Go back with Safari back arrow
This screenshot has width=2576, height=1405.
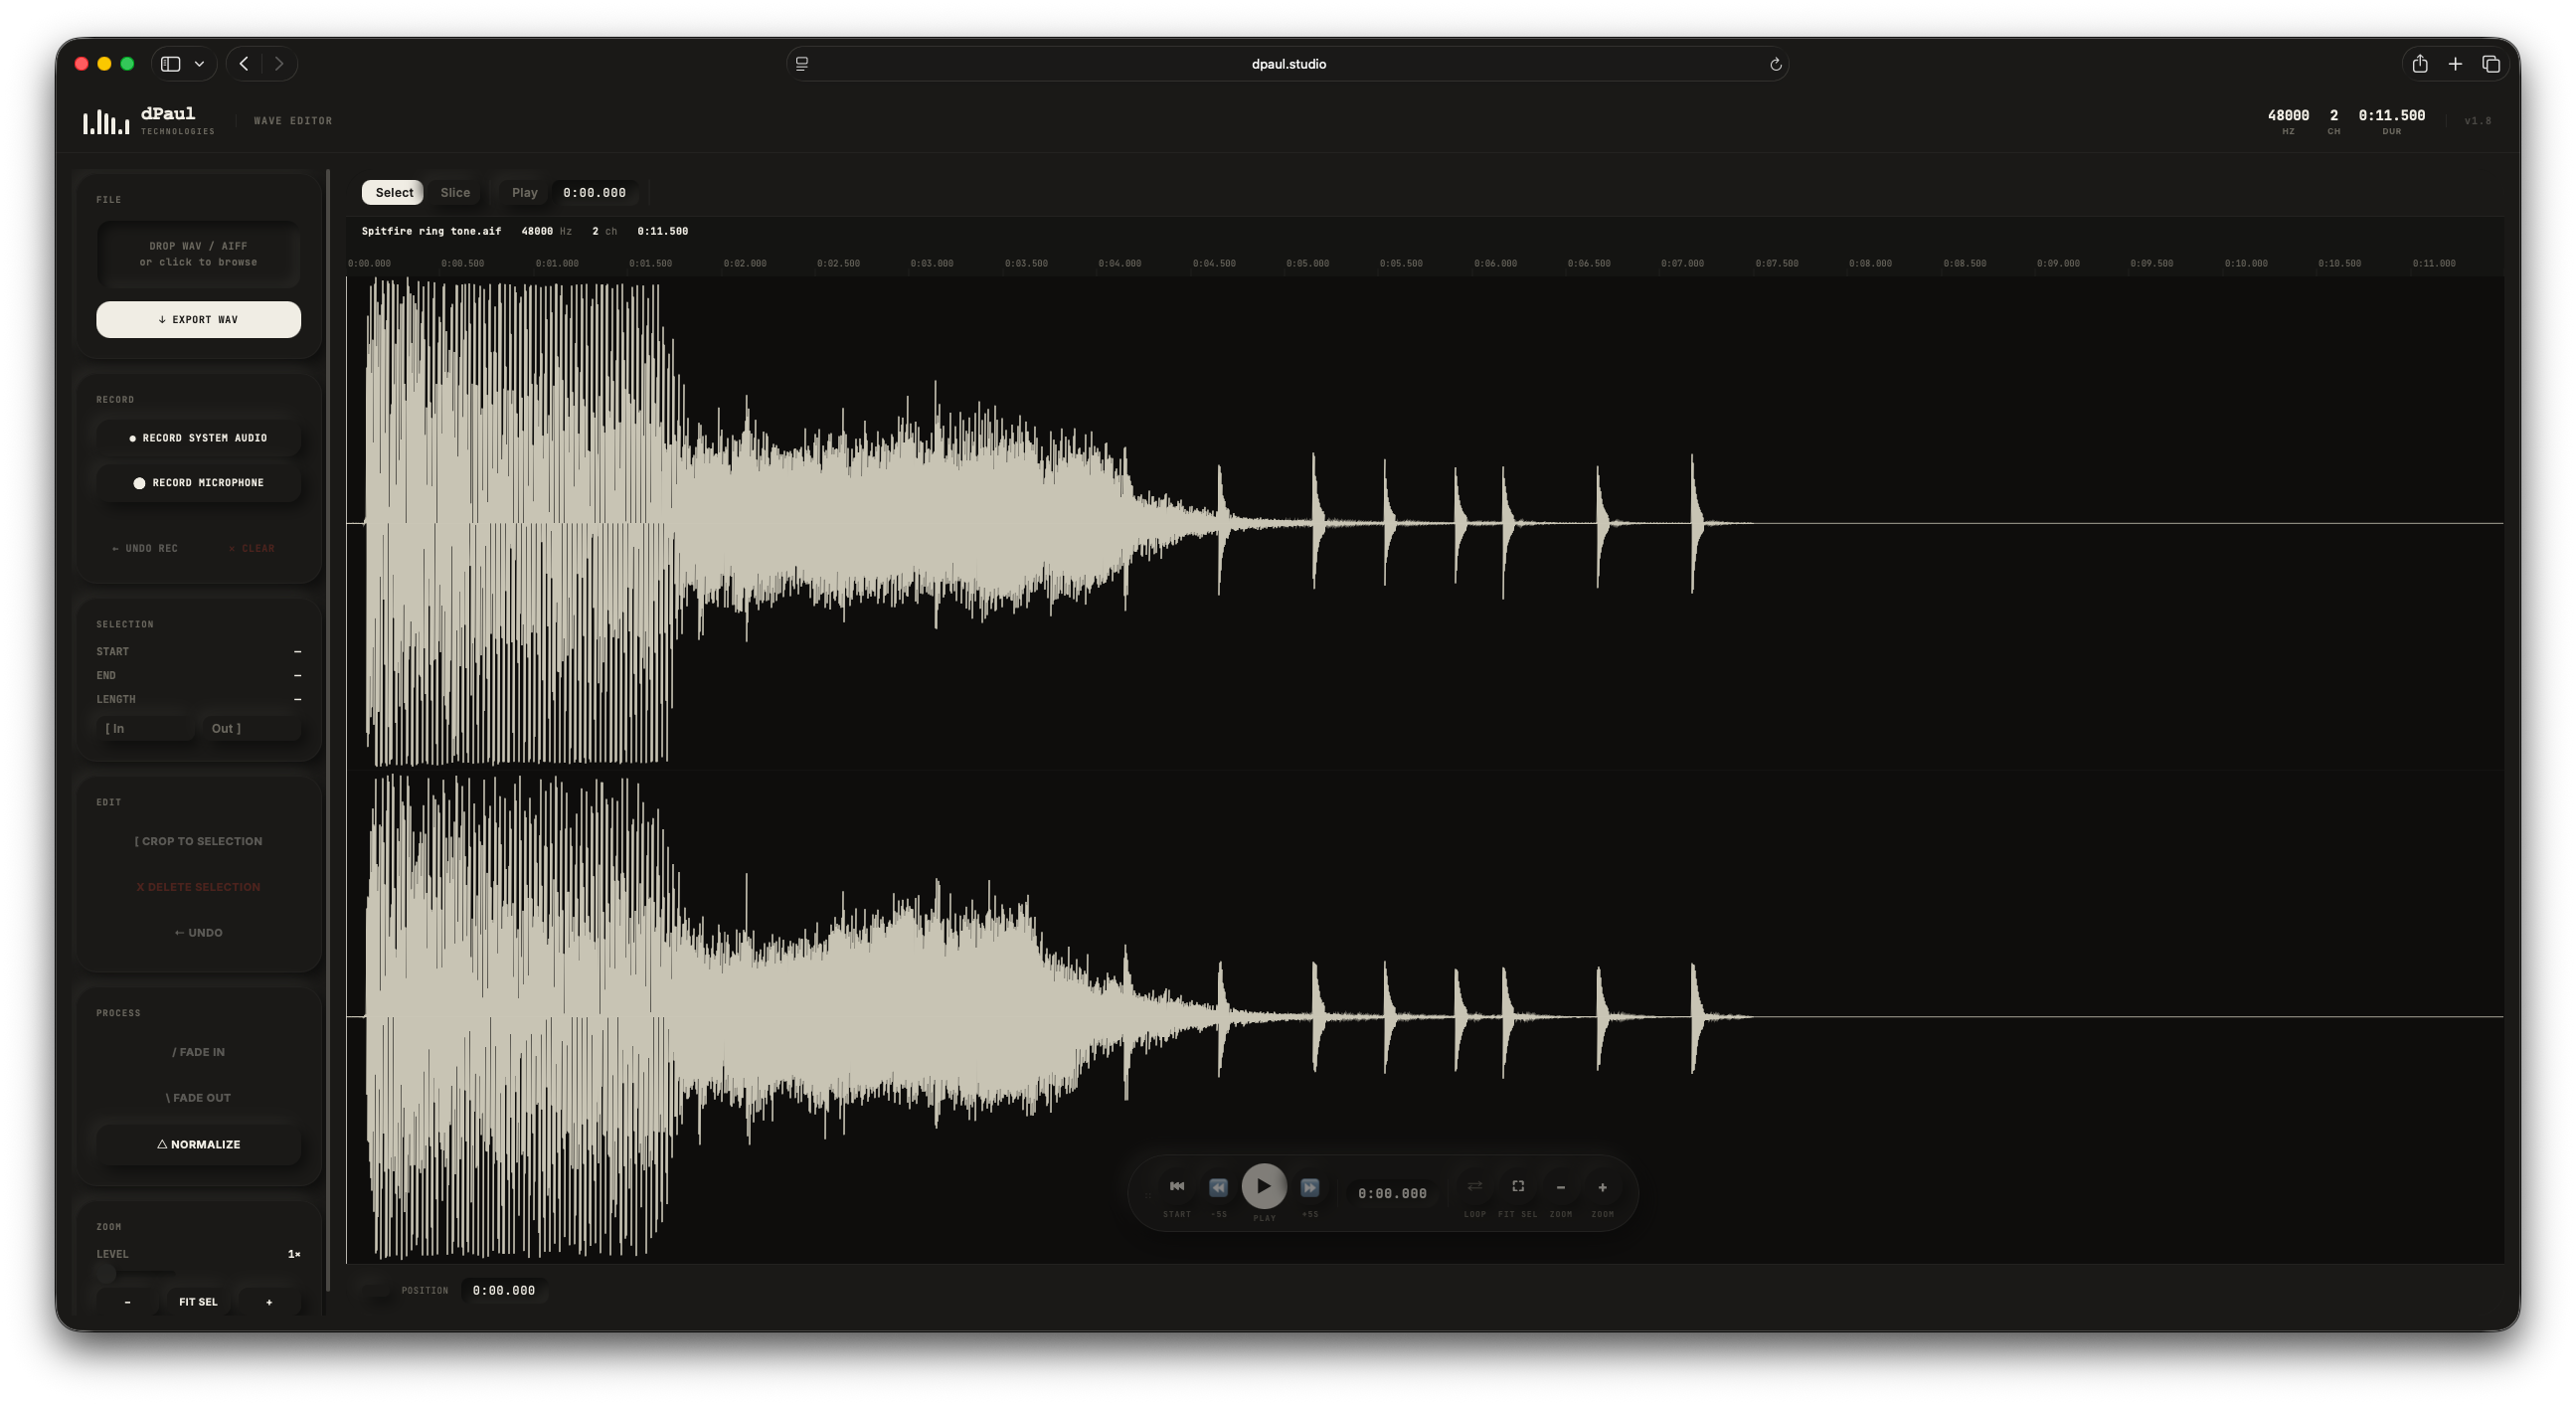244,64
